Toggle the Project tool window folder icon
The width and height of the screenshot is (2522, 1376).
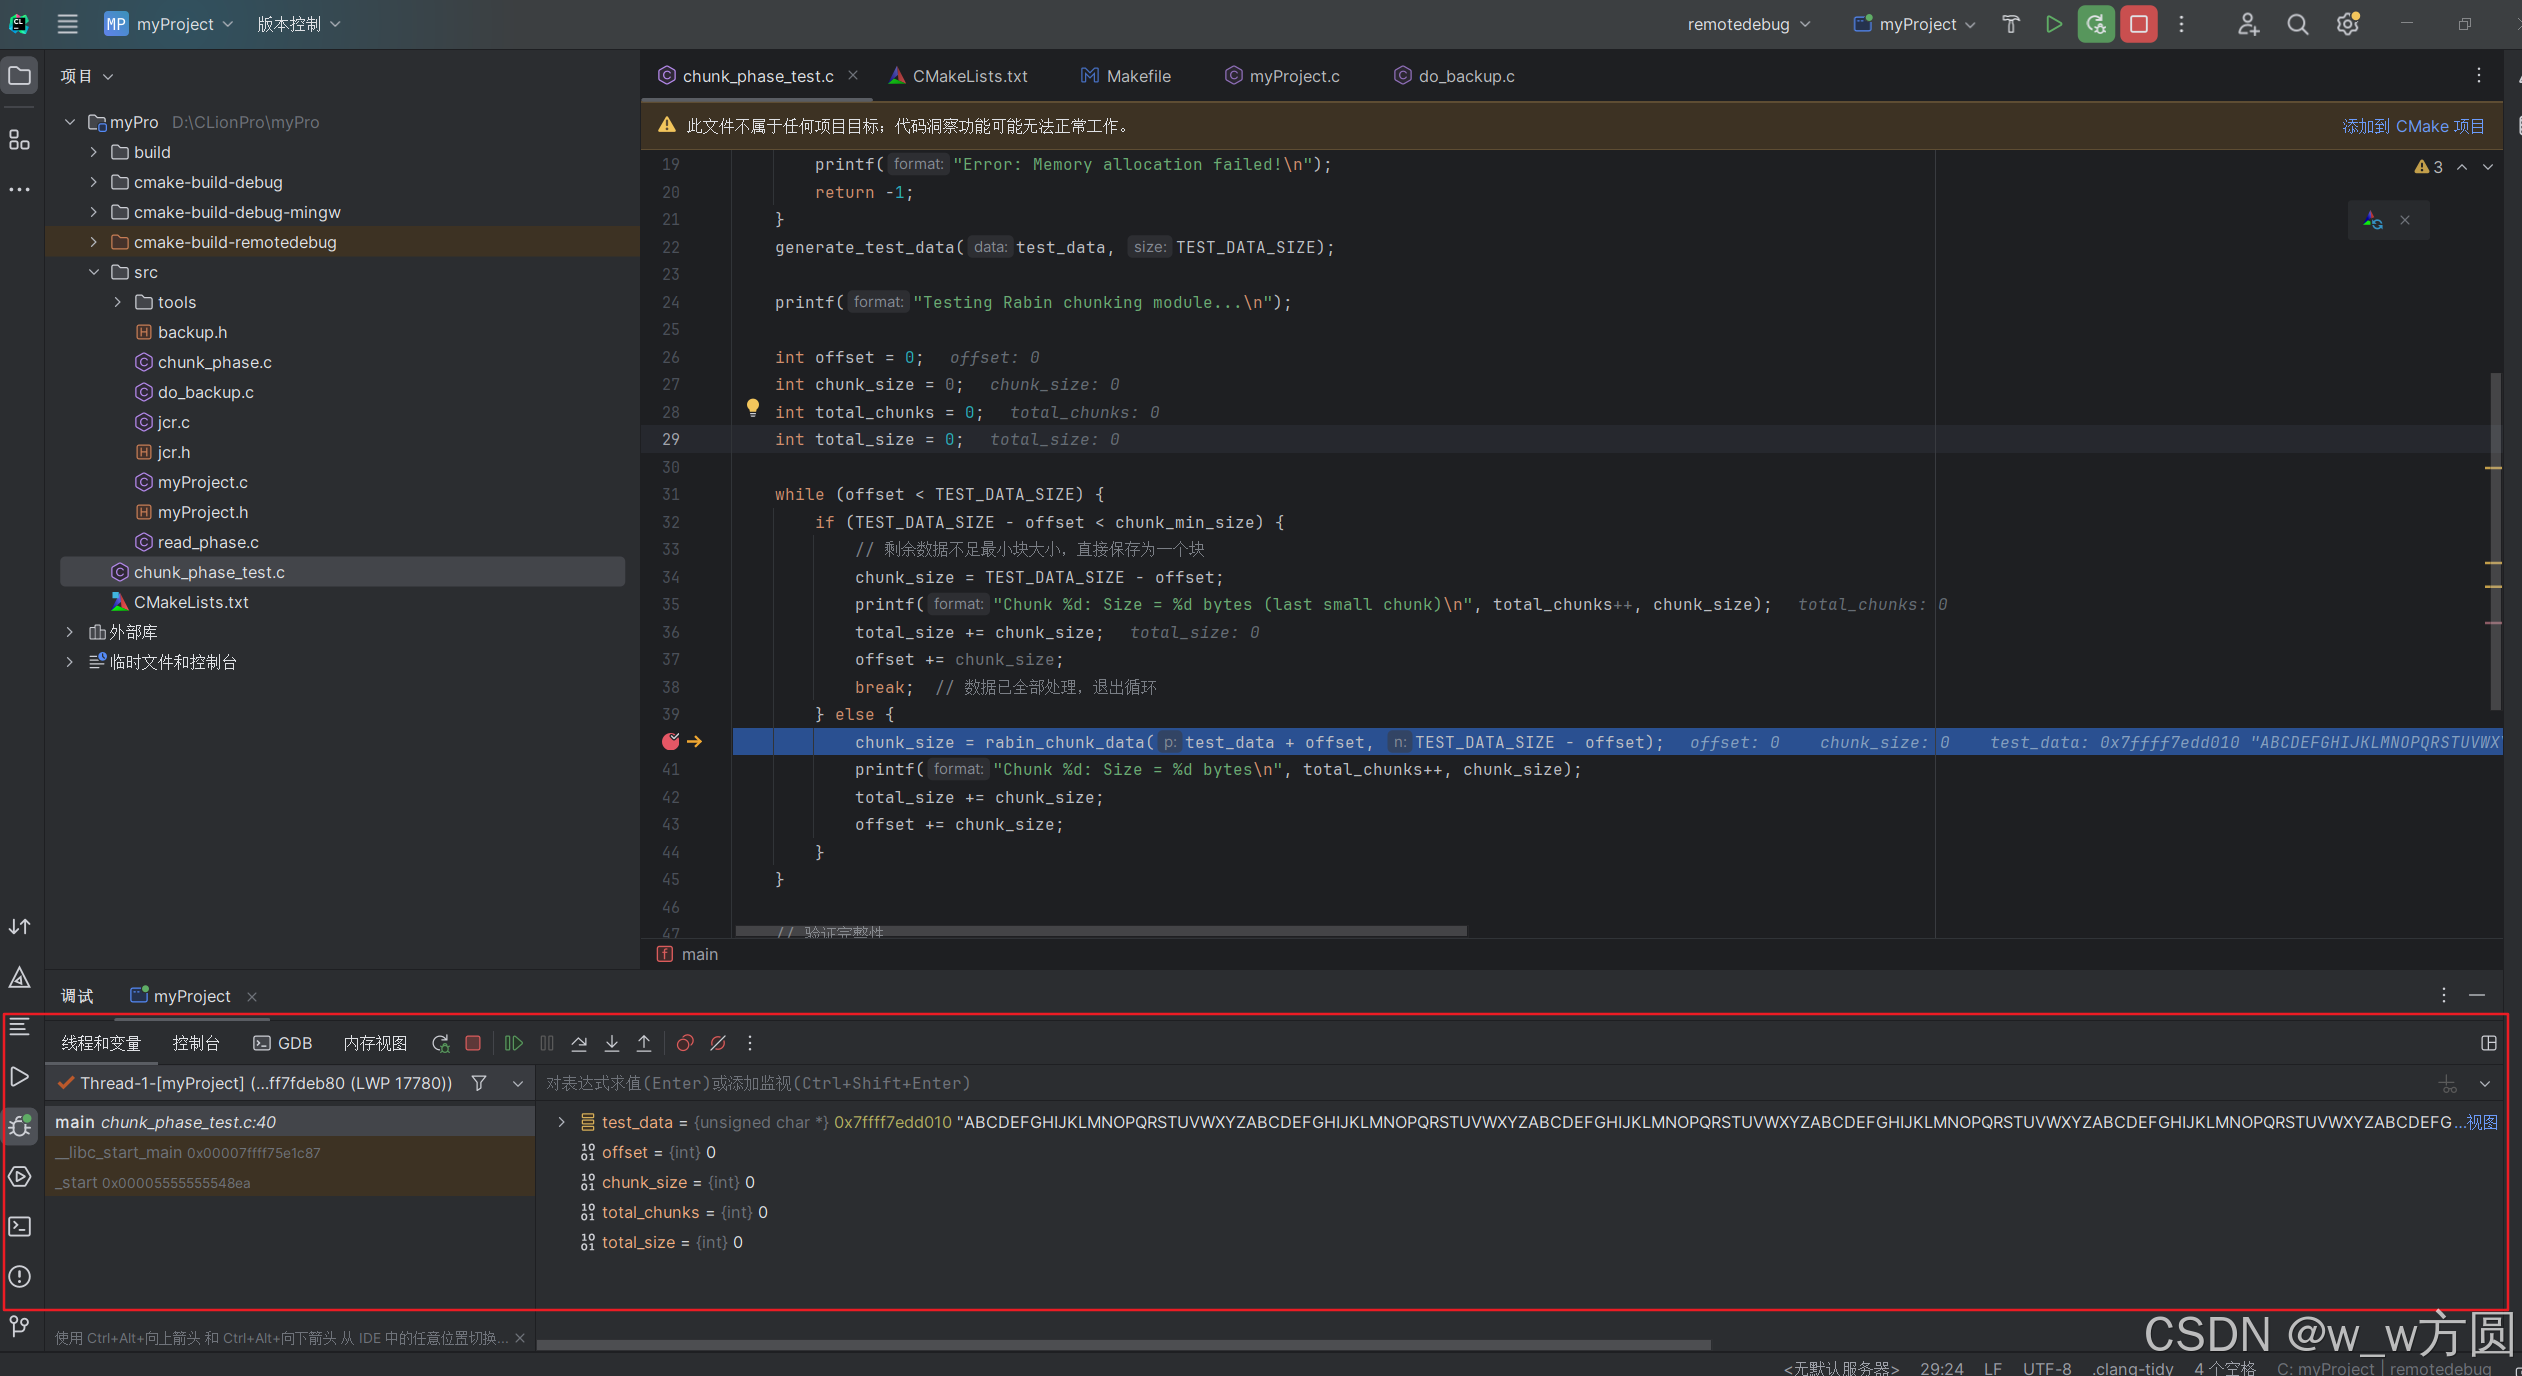[x=20, y=76]
